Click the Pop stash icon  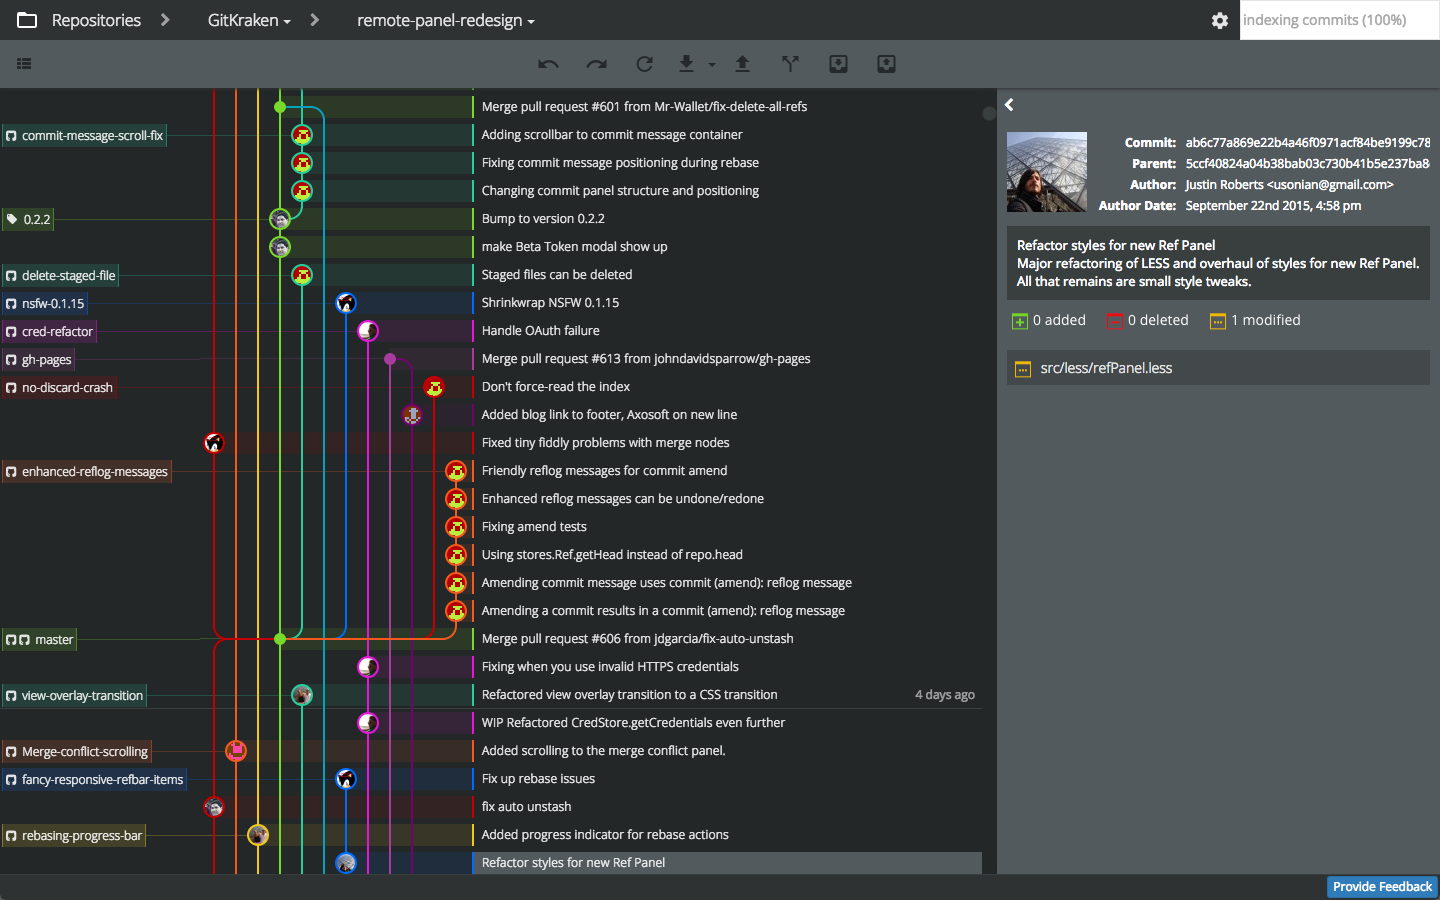pyautogui.click(x=886, y=64)
